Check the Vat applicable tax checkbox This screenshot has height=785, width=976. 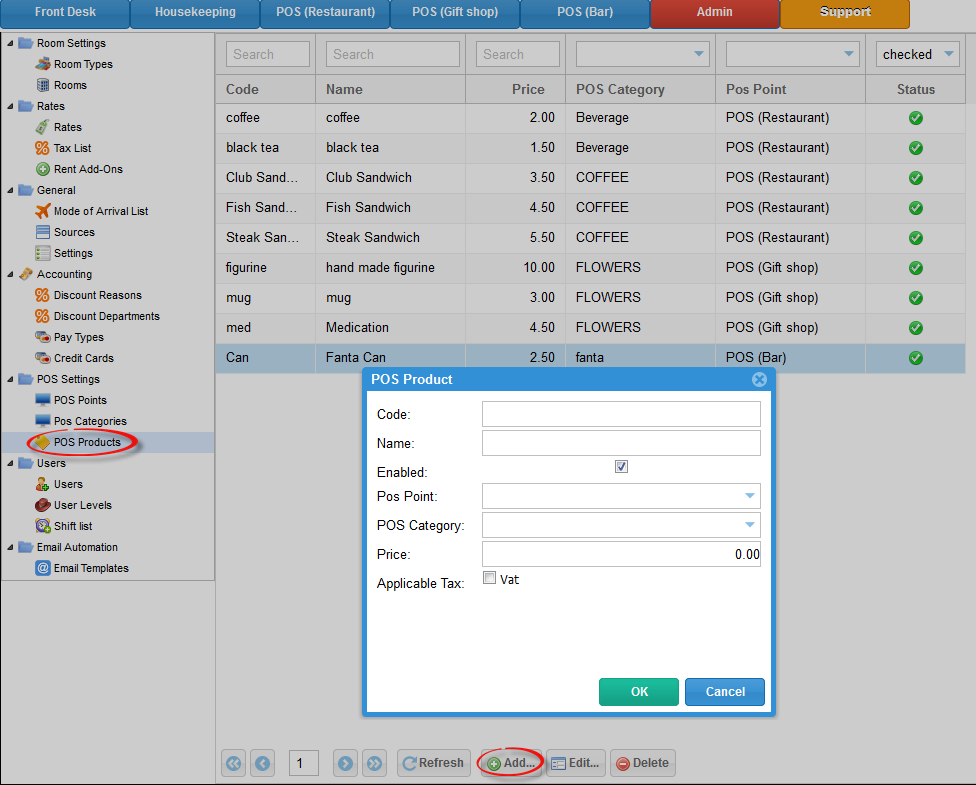(x=489, y=578)
